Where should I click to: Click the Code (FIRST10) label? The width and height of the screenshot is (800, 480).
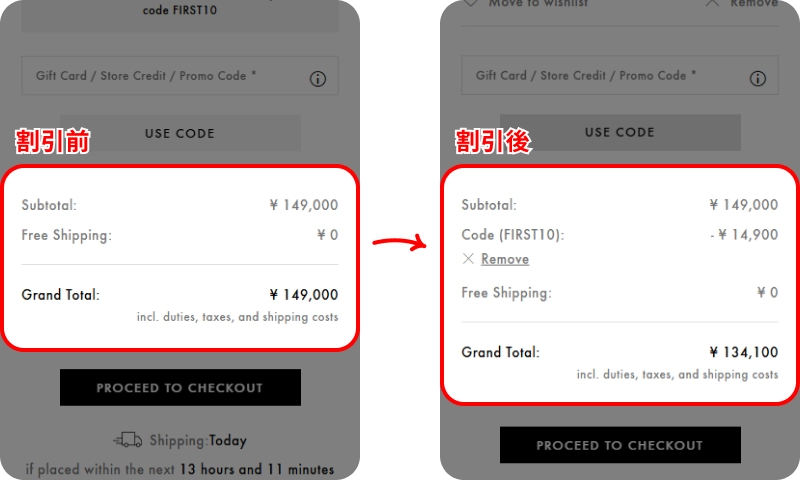tap(513, 235)
